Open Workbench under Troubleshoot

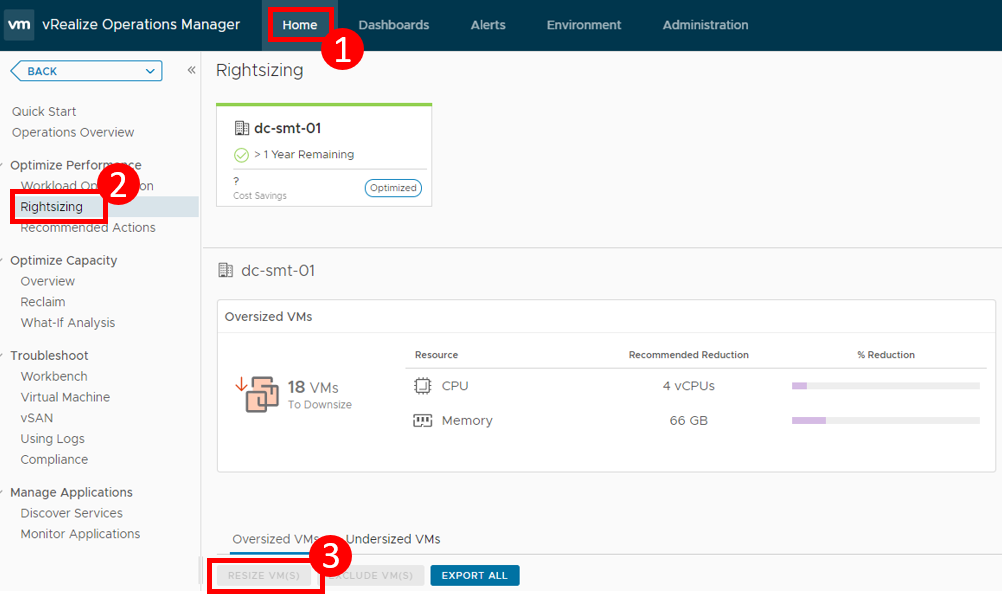(x=54, y=376)
